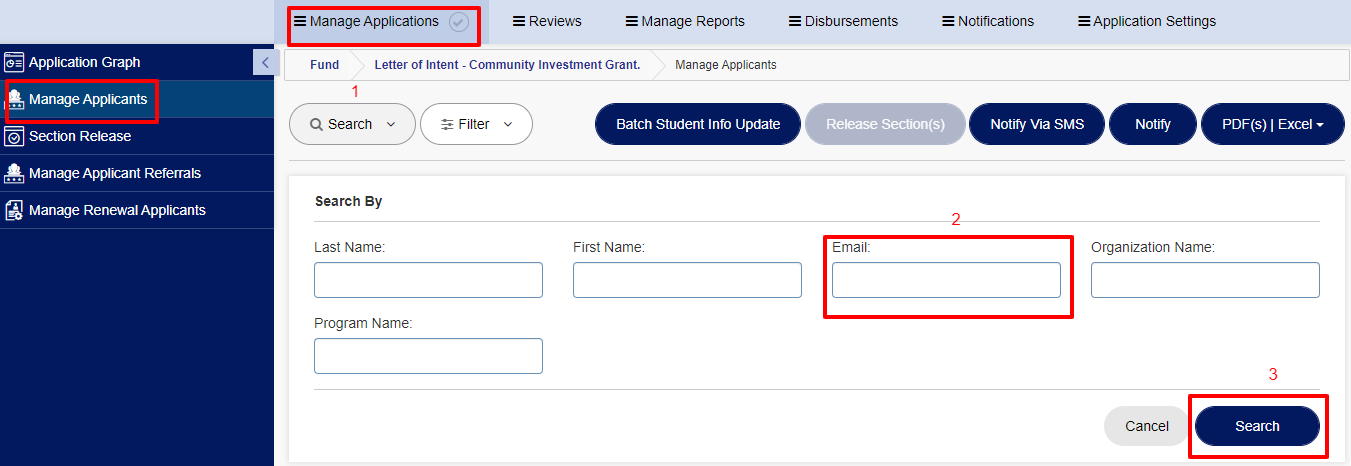Open the Manage Applications tab
The height and width of the screenshot is (466, 1351).
(x=374, y=21)
